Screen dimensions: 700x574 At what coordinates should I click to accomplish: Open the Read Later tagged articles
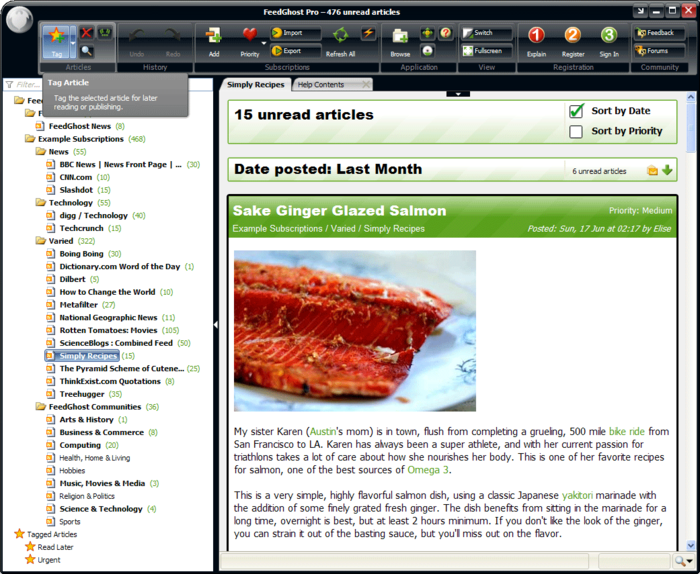pyautogui.click(x=55, y=547)
